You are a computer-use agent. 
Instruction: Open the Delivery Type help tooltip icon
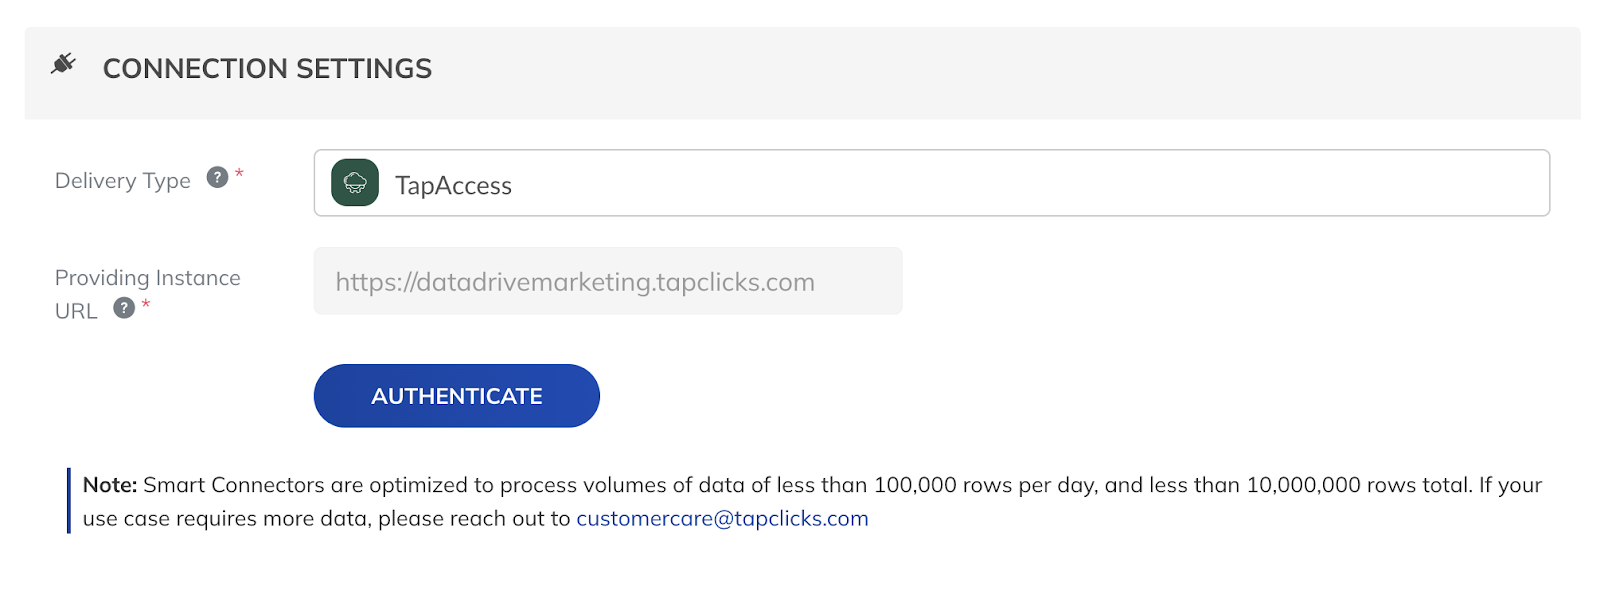click(x=217, y=177)
